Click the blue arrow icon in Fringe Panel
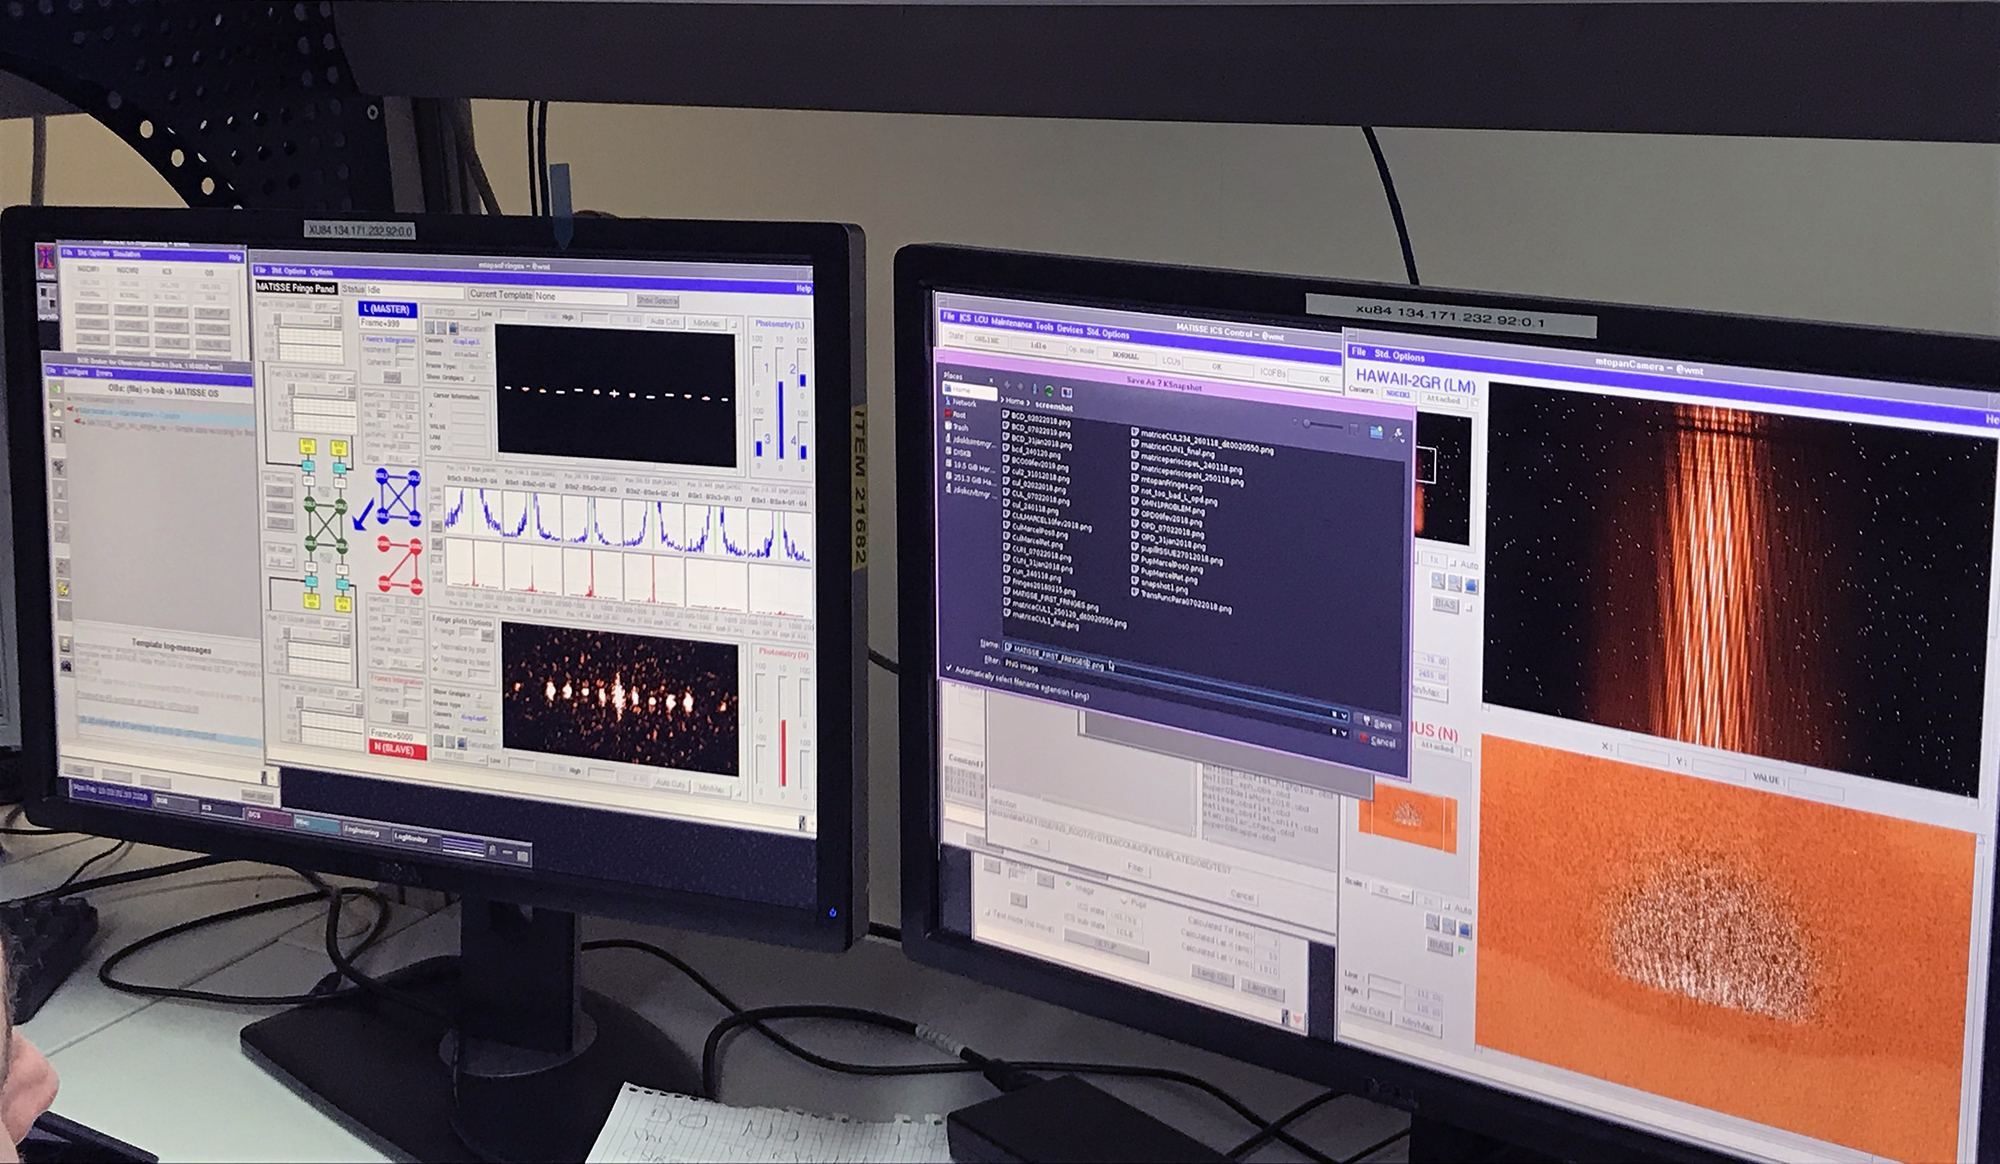Screen dimensions: 2000x1164 click(x=365, y=513)
